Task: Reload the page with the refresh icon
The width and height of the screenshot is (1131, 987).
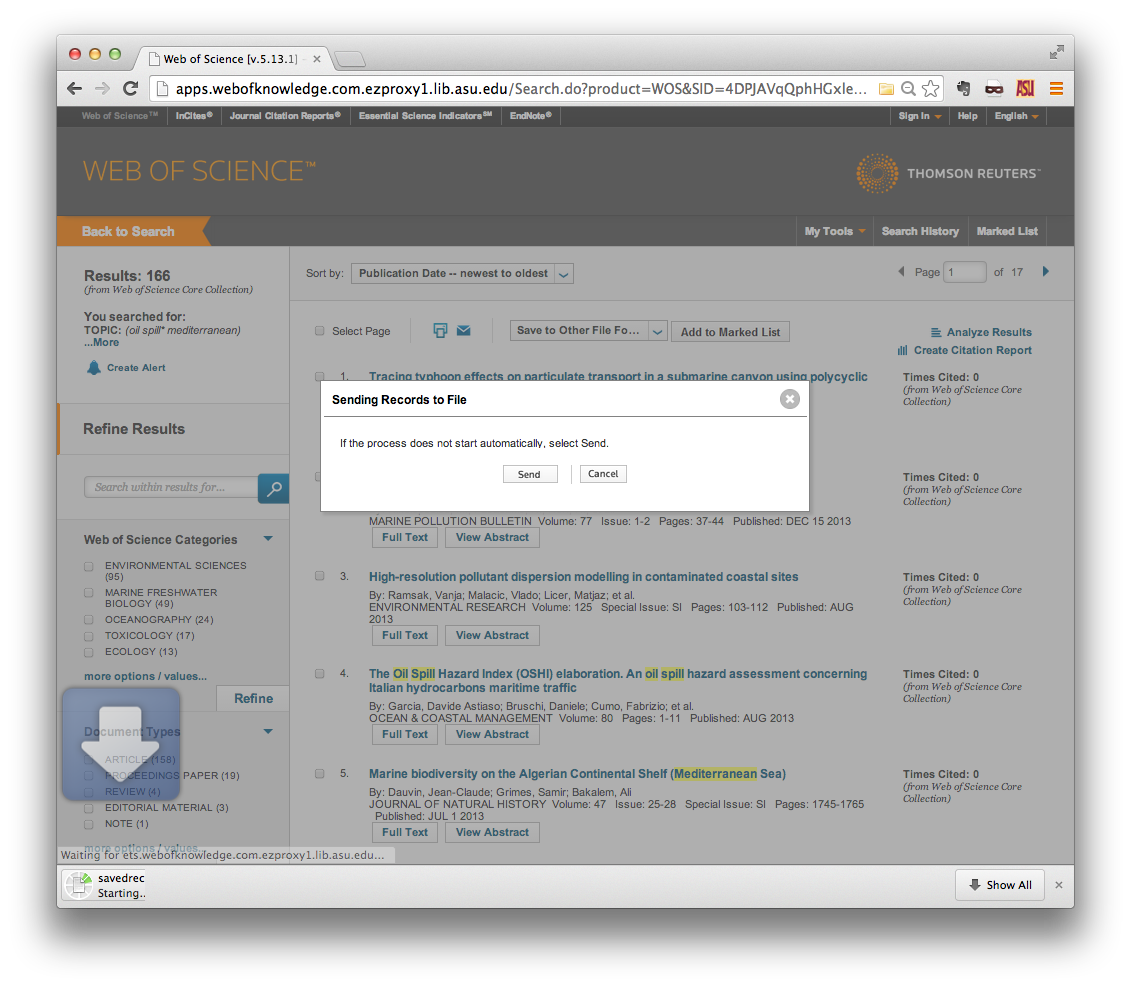Action: (131, 89)
